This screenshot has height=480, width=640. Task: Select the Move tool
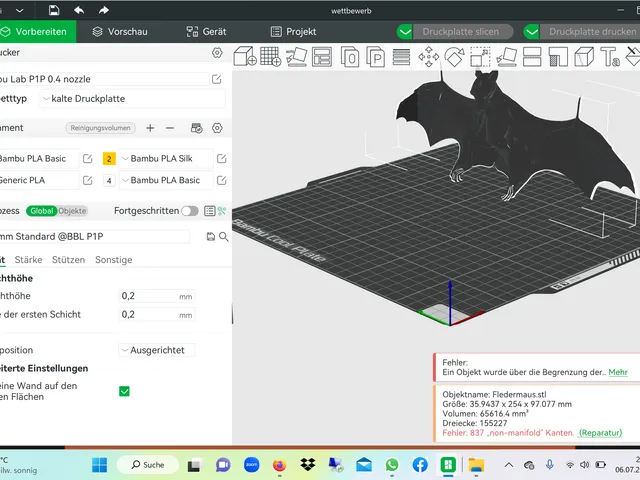coord(429,57)
